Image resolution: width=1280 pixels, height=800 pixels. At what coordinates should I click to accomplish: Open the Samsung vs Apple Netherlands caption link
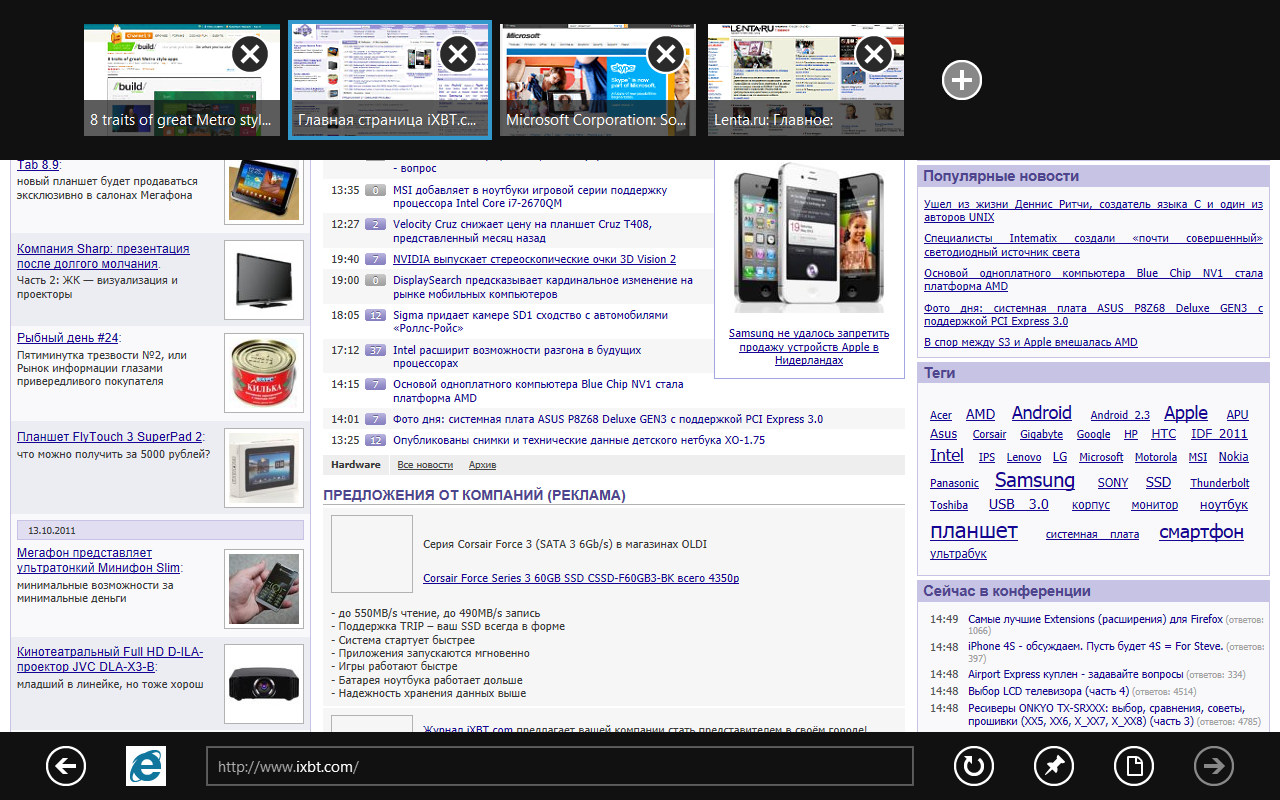[x=808, y=347]
